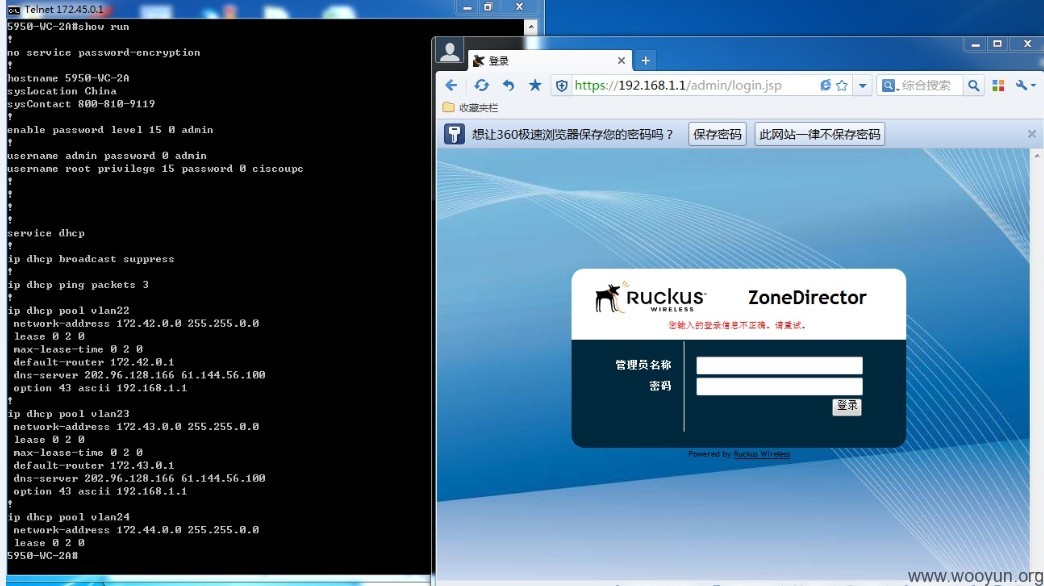The image size is (1044, 586).
Task: Click 'sysContact 800-810-9119' line
Action: tap(81, 104)
